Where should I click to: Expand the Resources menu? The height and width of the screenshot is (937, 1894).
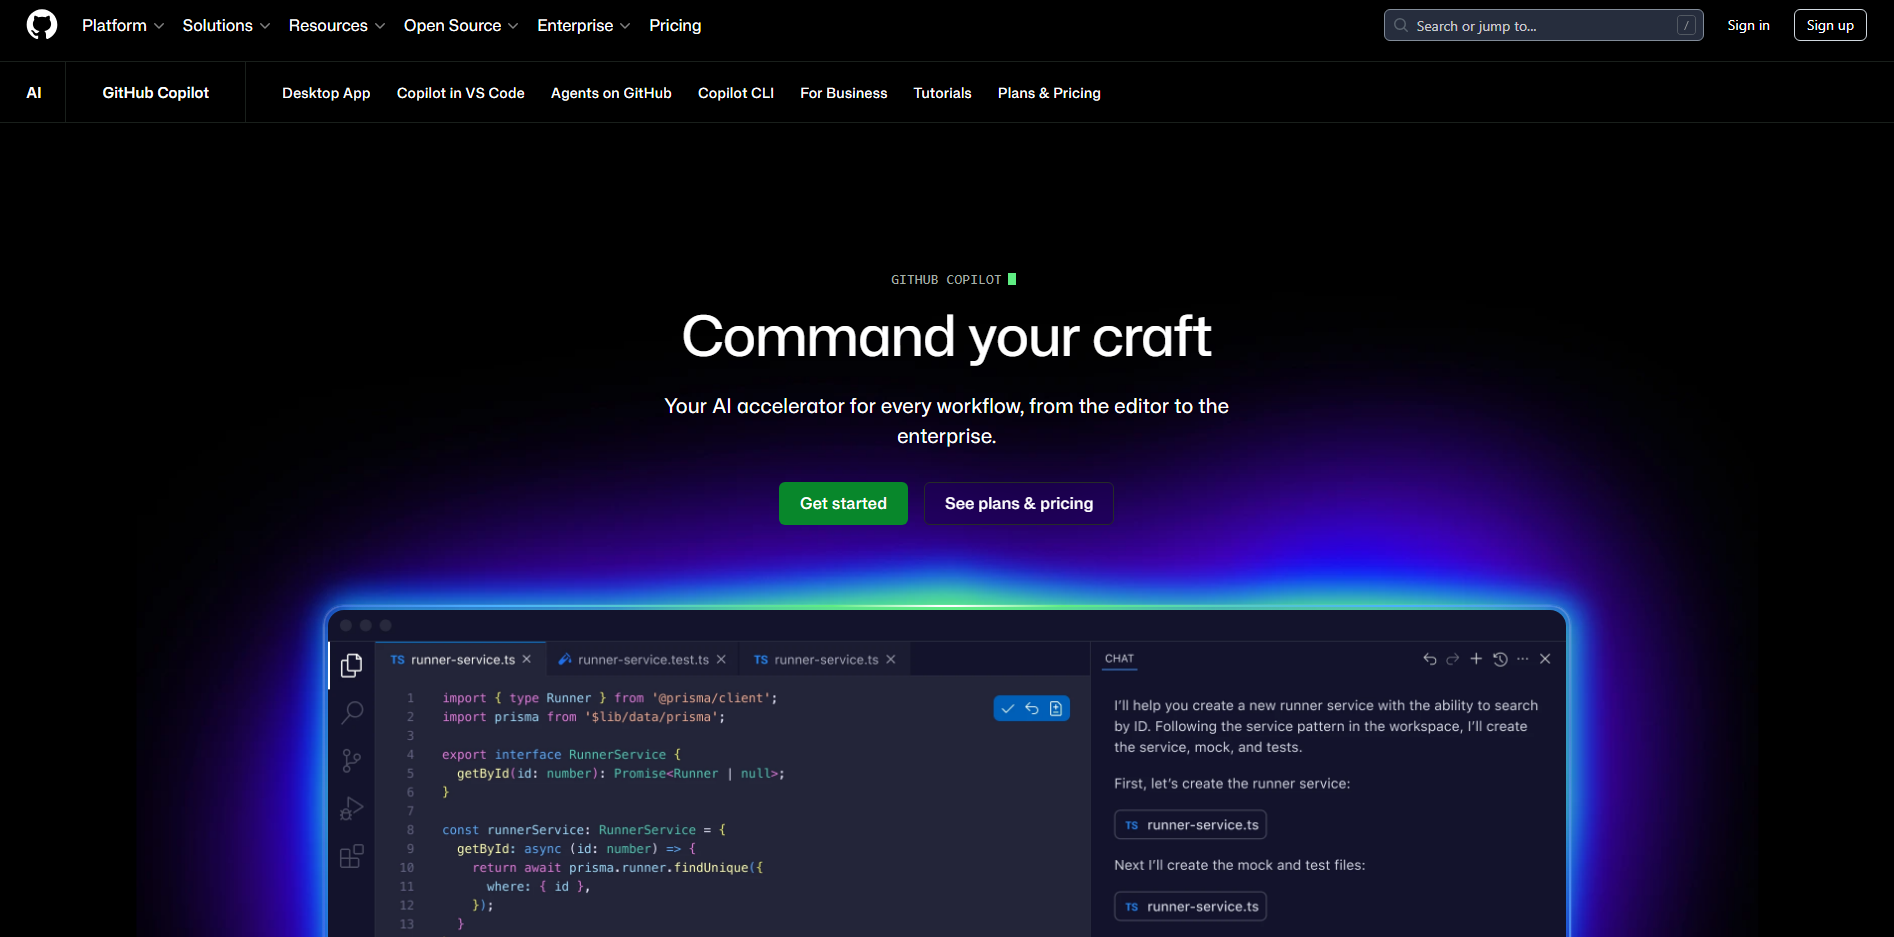(337, 25)
